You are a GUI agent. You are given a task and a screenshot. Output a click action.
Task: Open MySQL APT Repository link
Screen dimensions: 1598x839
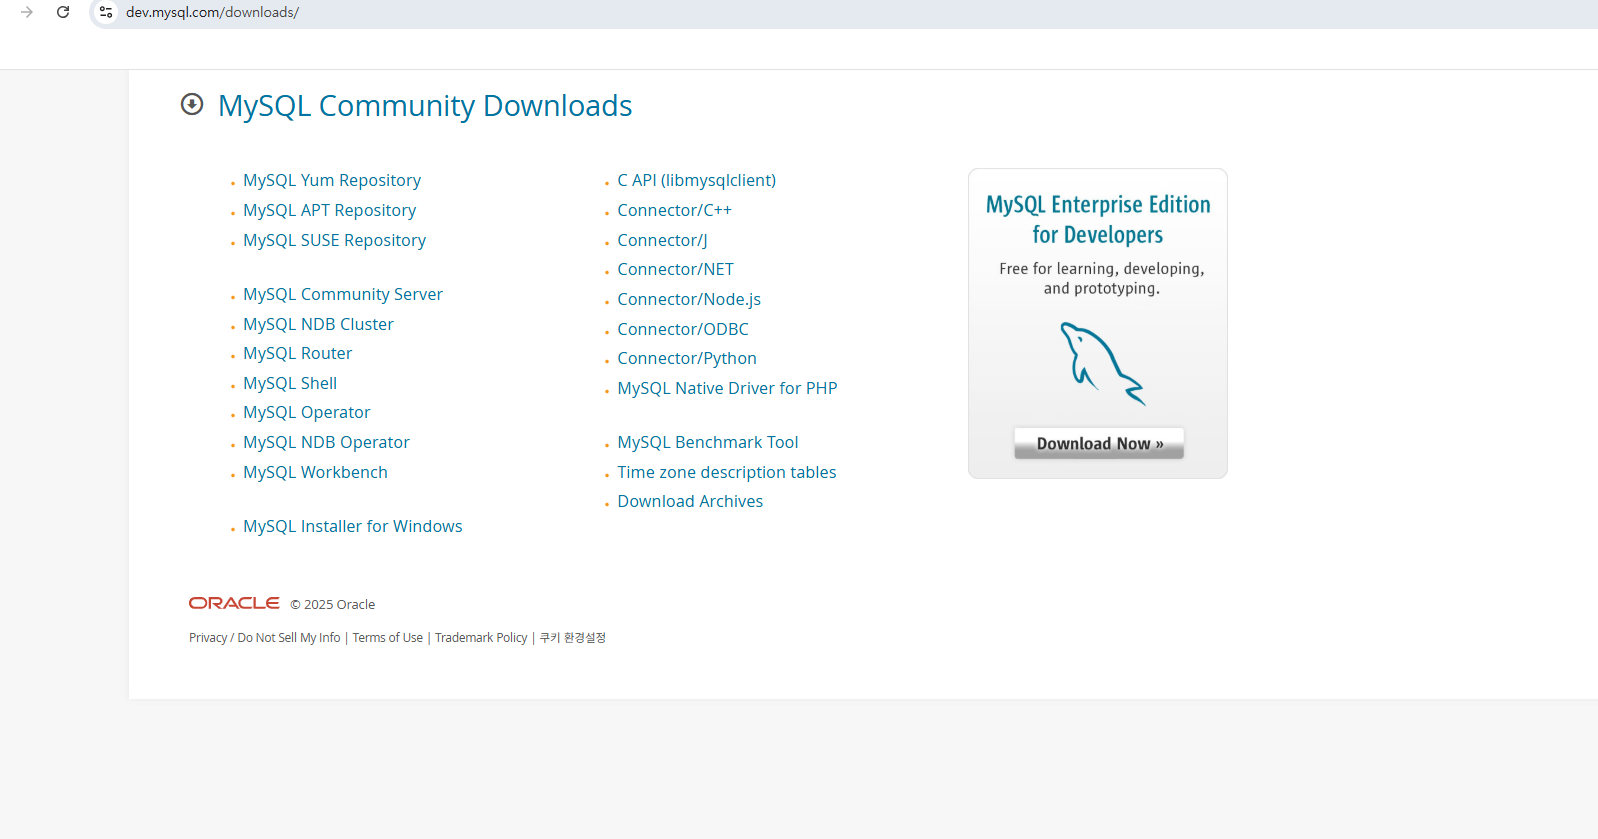point(329,210)
